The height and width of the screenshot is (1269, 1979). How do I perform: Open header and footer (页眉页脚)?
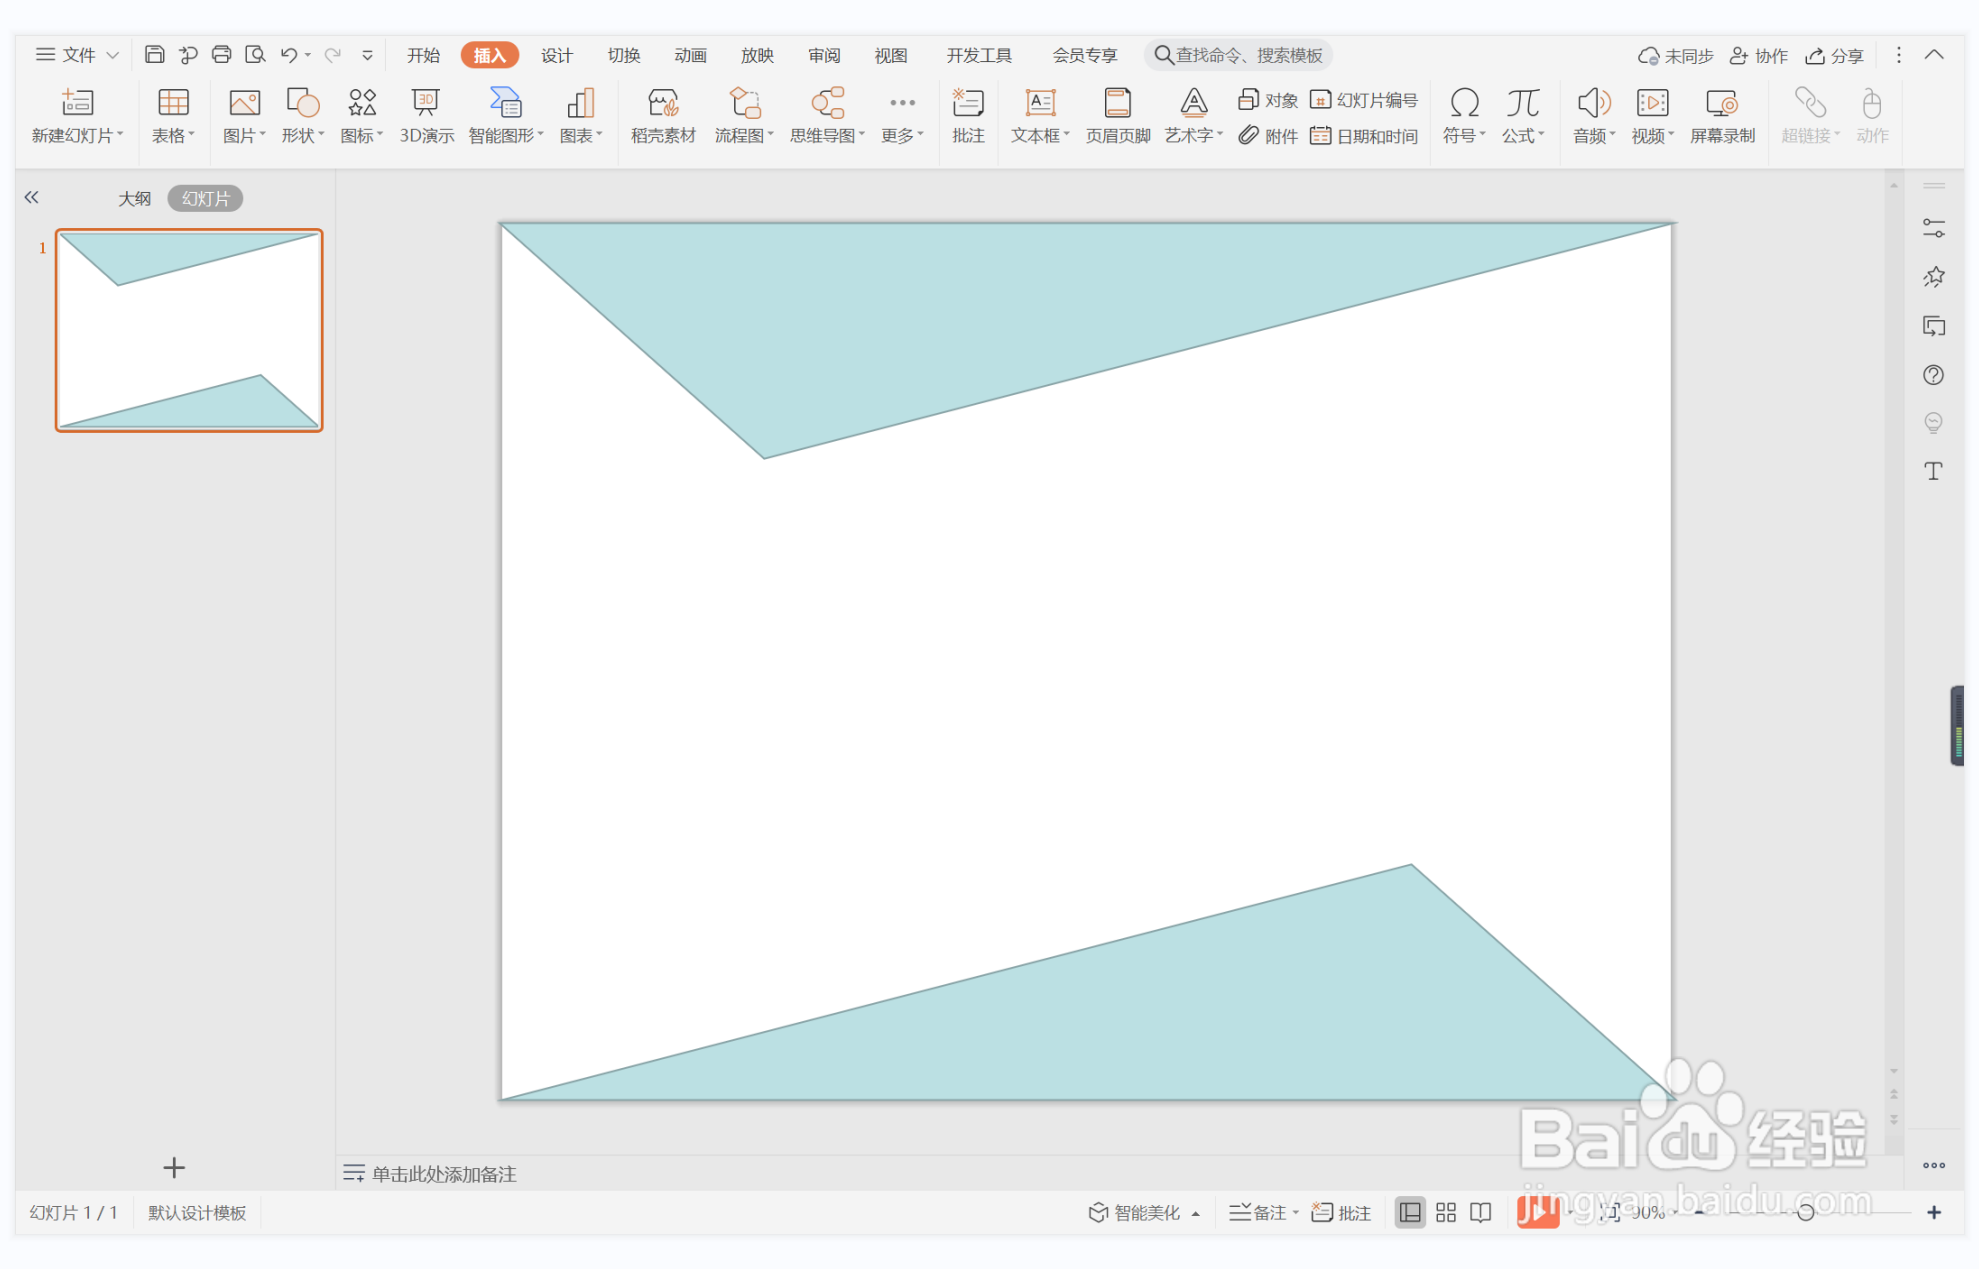click(x=1118, y=116)
